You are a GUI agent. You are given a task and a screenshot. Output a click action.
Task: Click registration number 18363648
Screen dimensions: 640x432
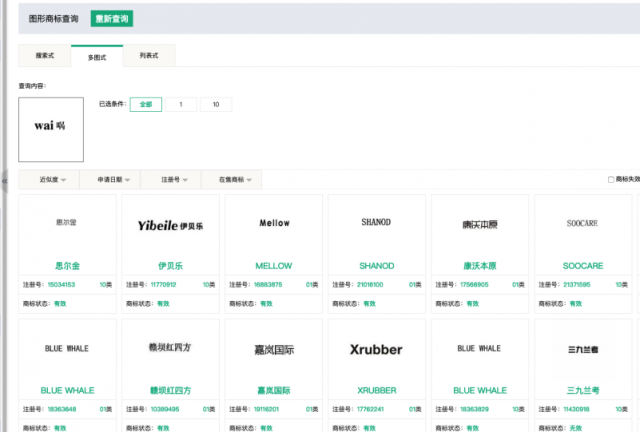(62, 409)
